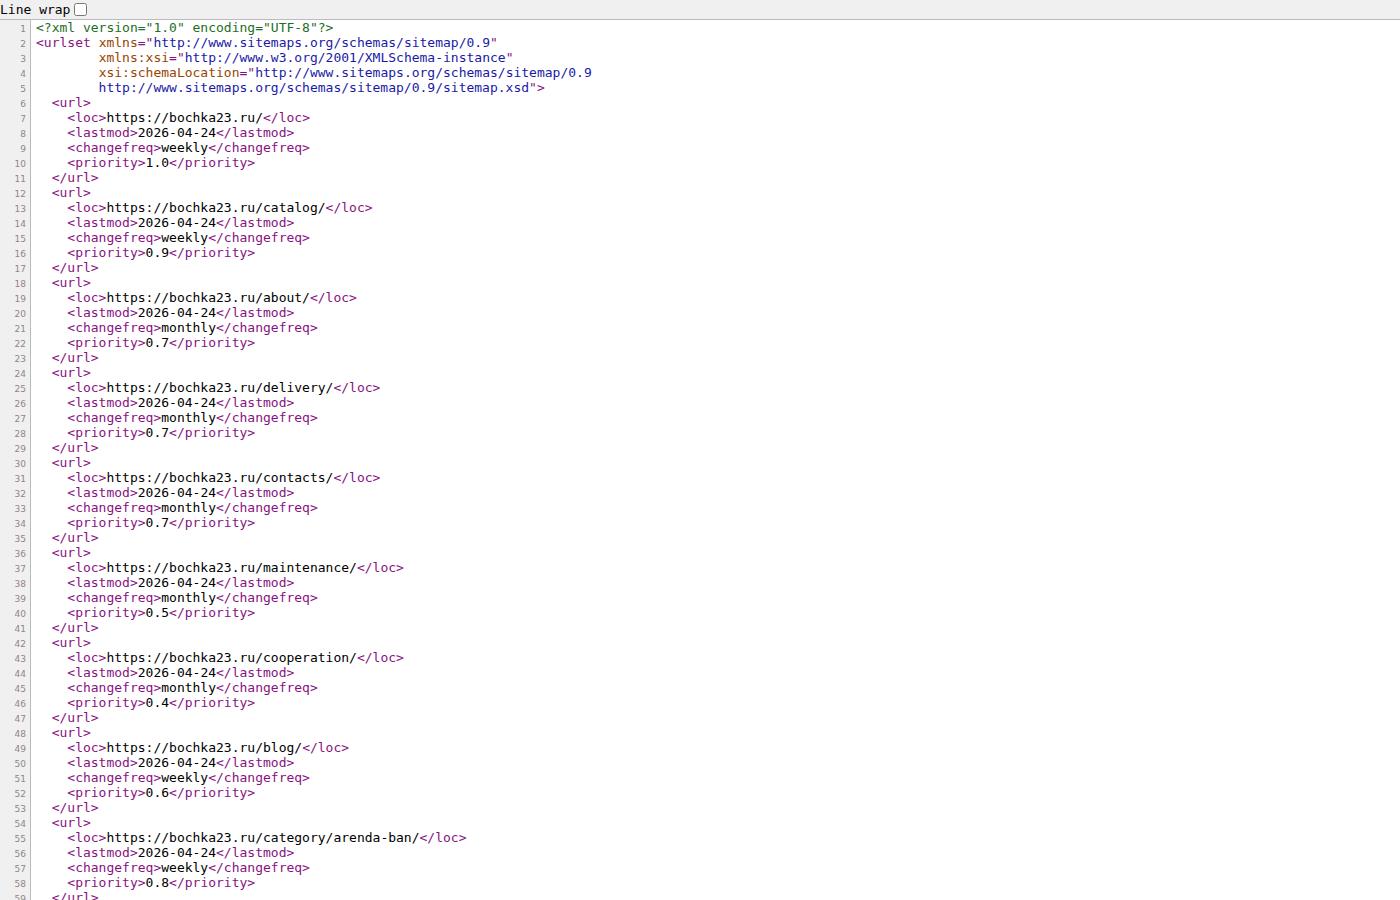
Task: Click the priority value 0.9
Action: 157,253
